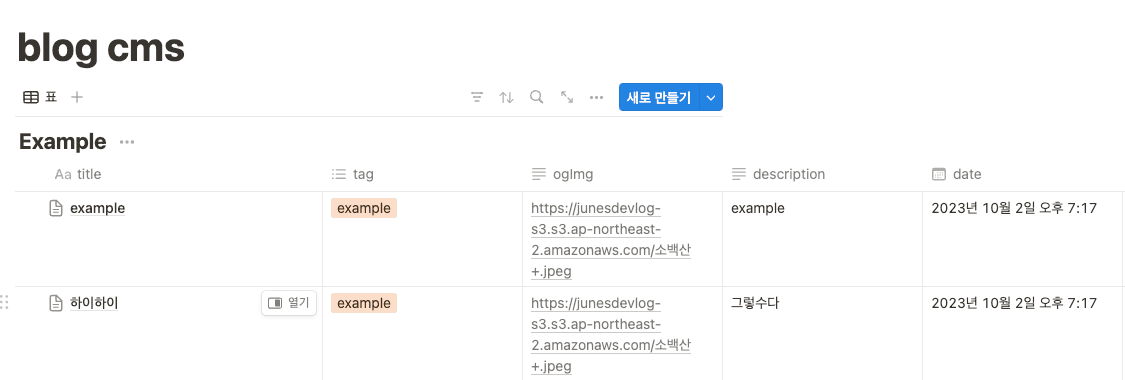This screenshot has height=380, width=1125.
Task: Open the date column header
Action: [956, 174]
